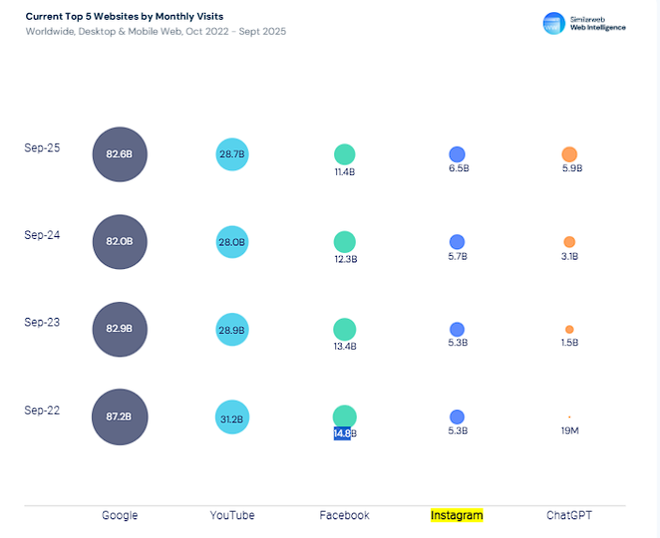Click the highlighted Instagram axis label
The width and height of the screenshot is (660, 538).
(x=457, y=515)
